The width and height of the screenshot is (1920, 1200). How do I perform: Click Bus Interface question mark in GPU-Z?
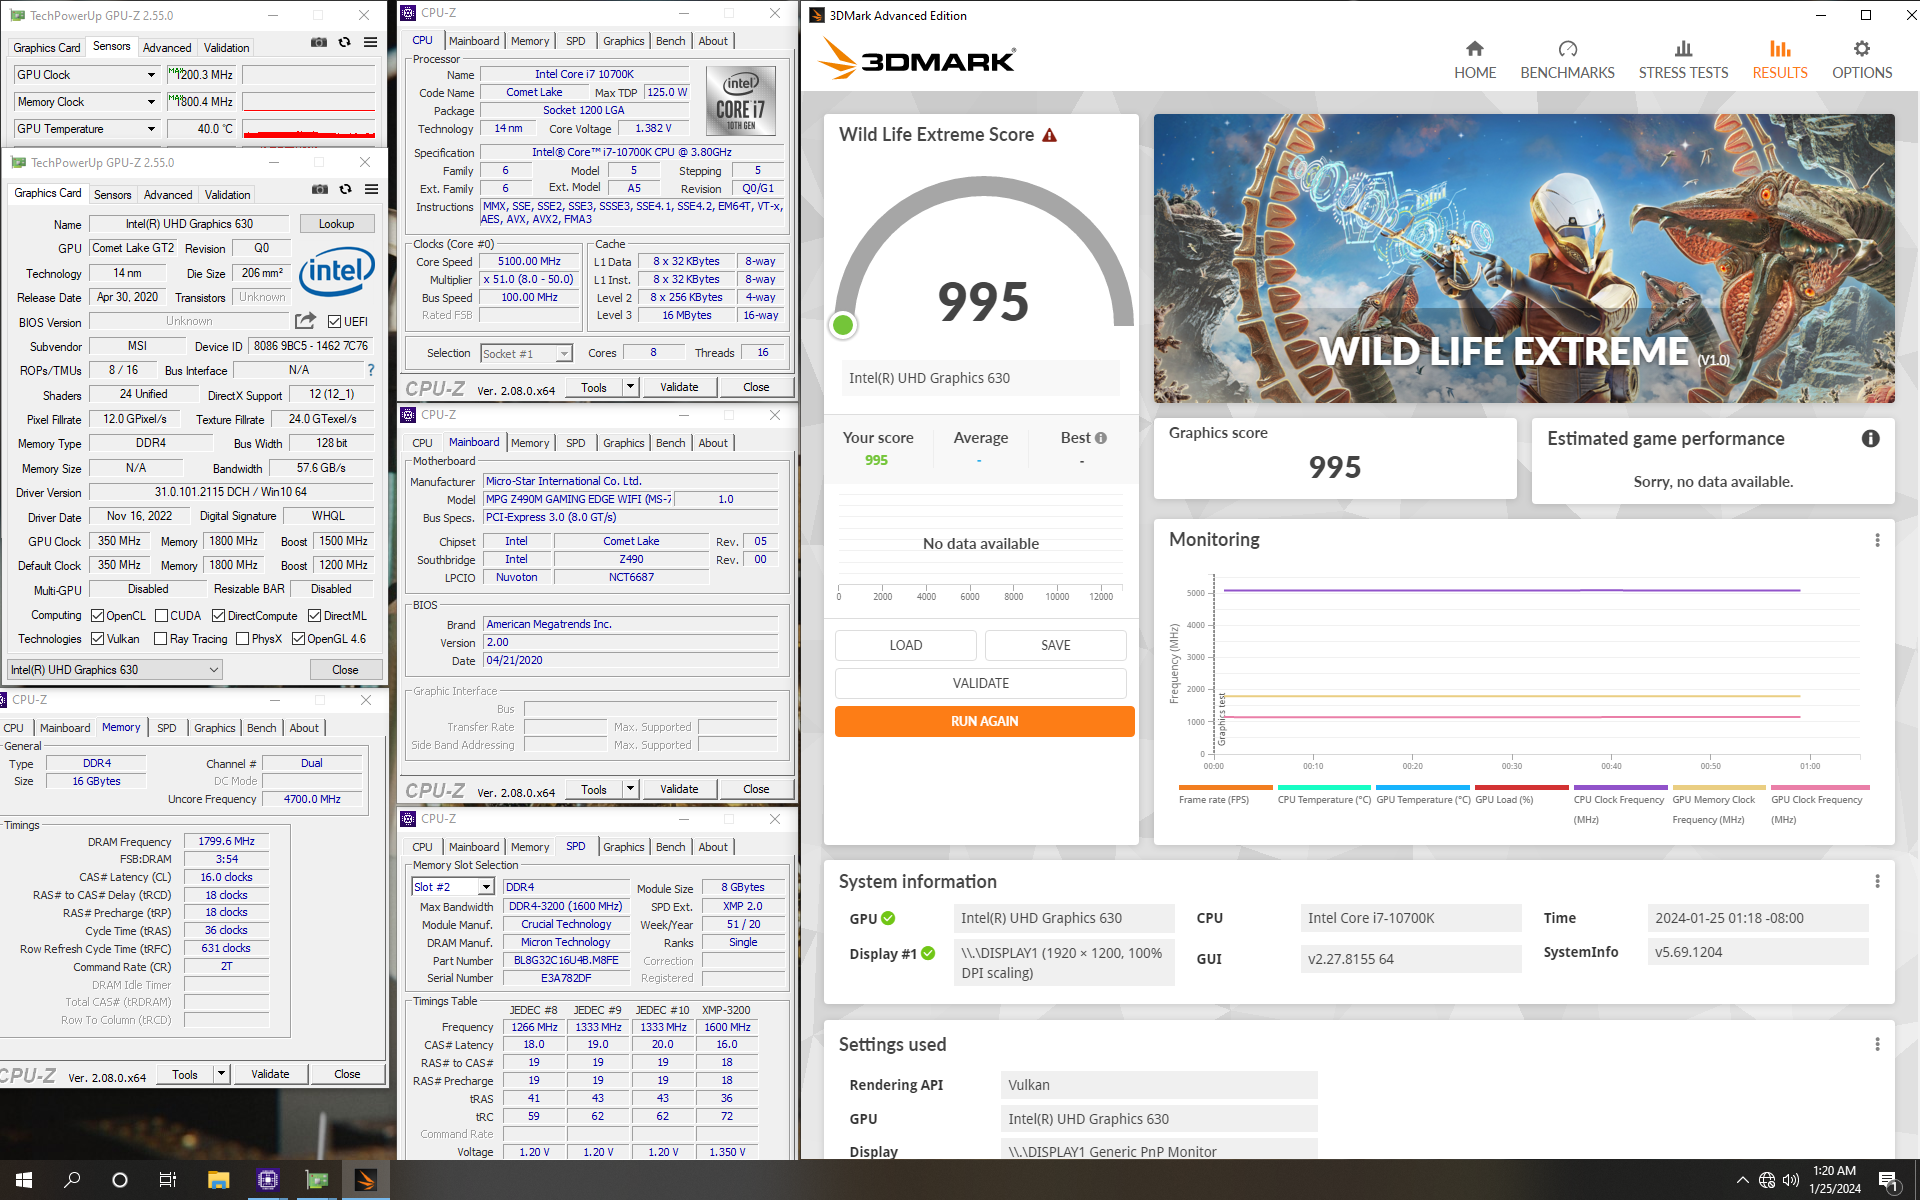[x=371, y=370]
